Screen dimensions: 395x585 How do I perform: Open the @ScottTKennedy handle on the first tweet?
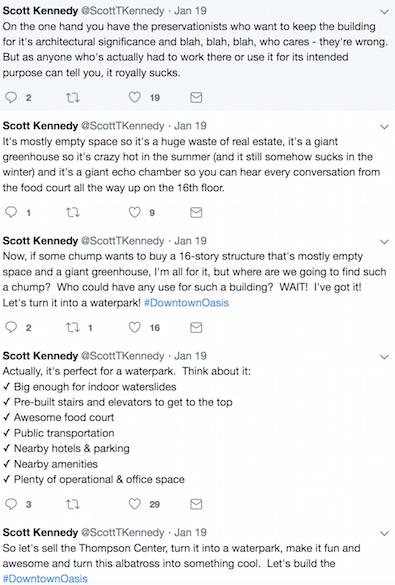pos(123,11)
